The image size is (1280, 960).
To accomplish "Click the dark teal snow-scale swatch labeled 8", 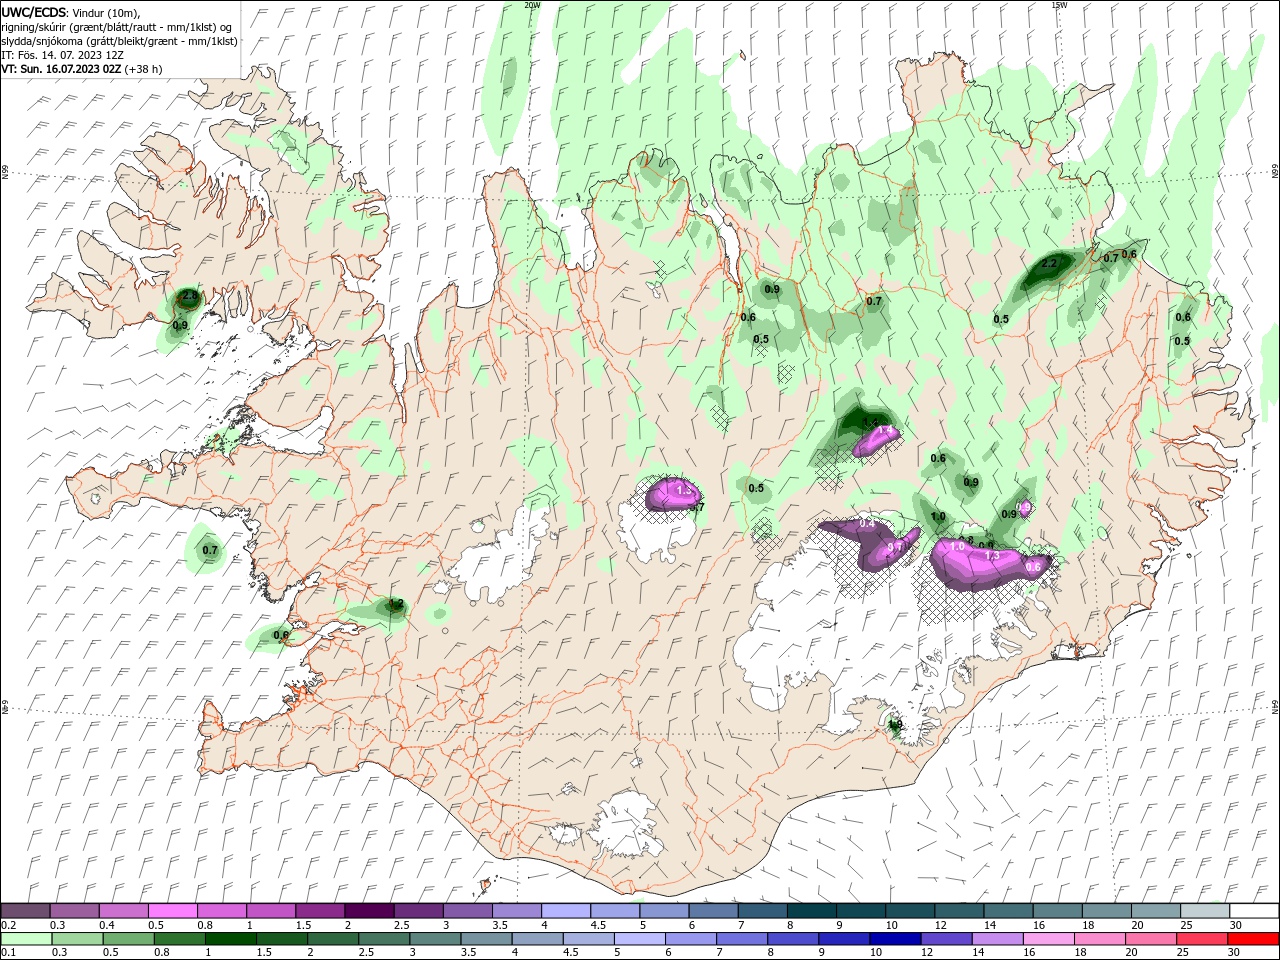I will (811, 910).
